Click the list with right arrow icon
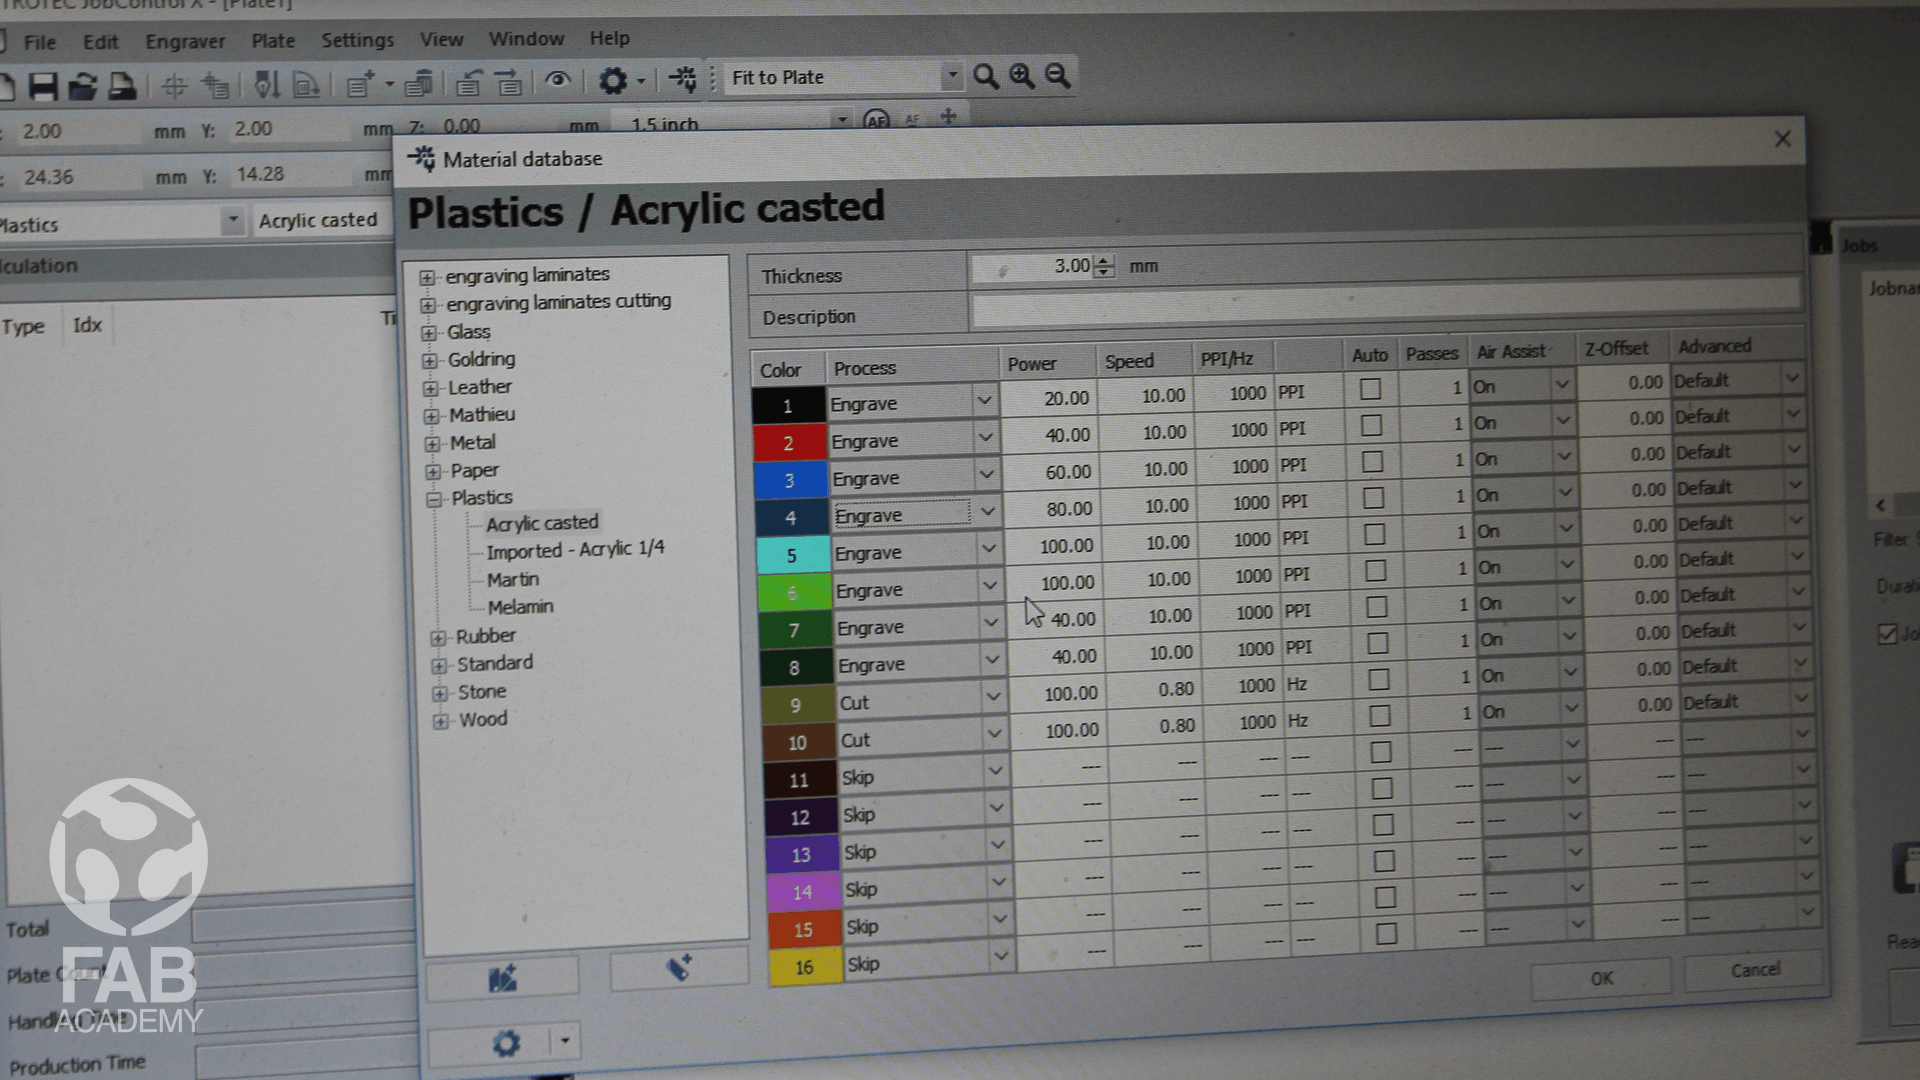Image resolution: width=1920 pixels, height=1080 pixels. (509, 83)
